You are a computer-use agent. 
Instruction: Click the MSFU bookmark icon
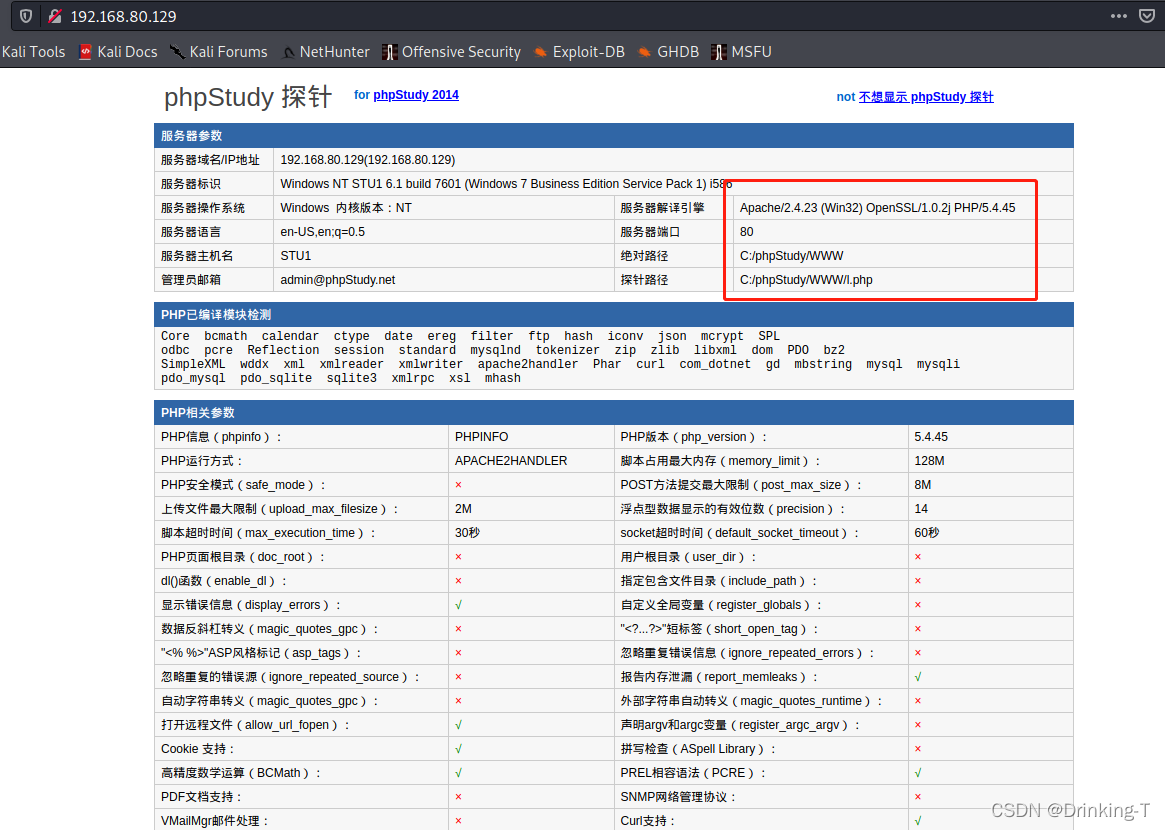coord(718,51)
